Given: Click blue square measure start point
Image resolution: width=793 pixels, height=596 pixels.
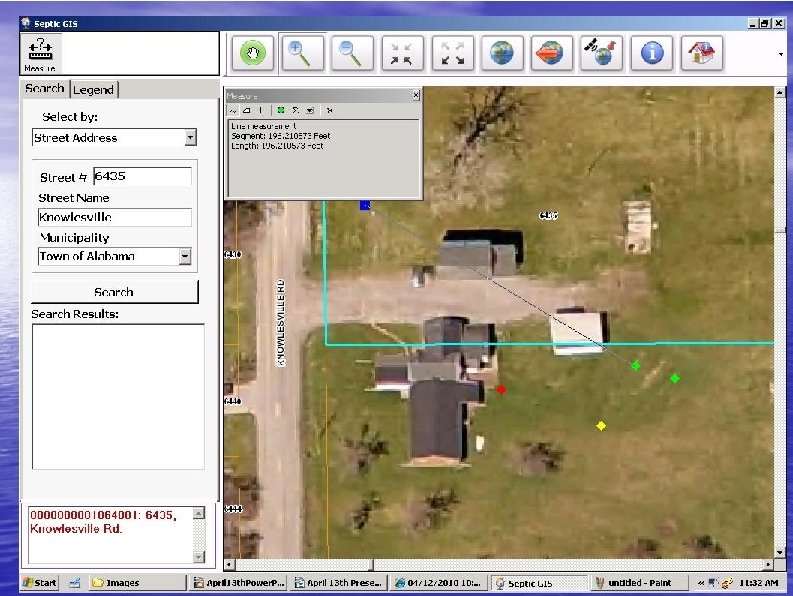Looking at the screenshot, I should [x=365, y=205].
